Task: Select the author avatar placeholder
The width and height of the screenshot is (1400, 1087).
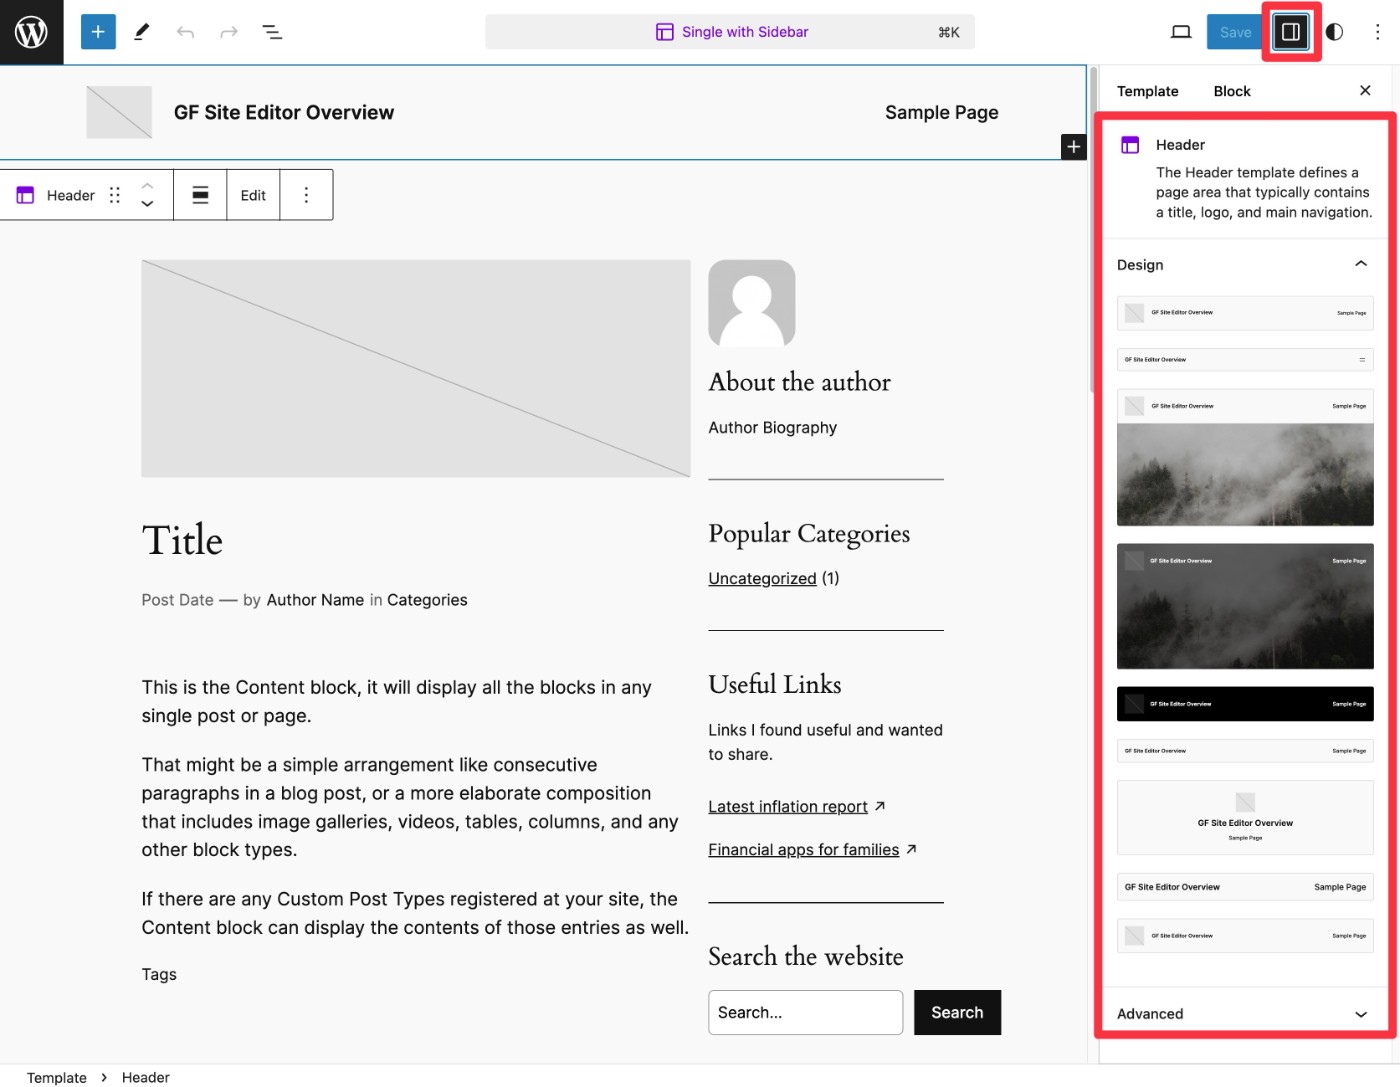Action: [752, 303]
